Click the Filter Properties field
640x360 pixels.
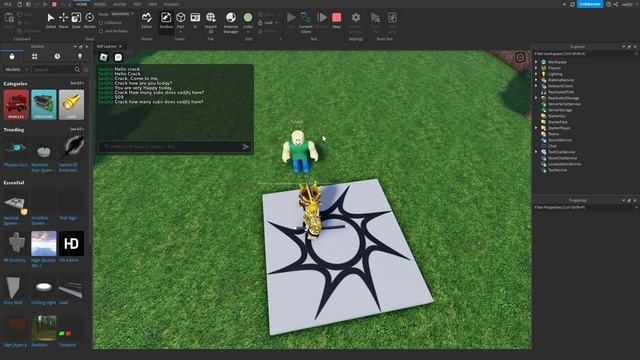(x=585, y=207)
